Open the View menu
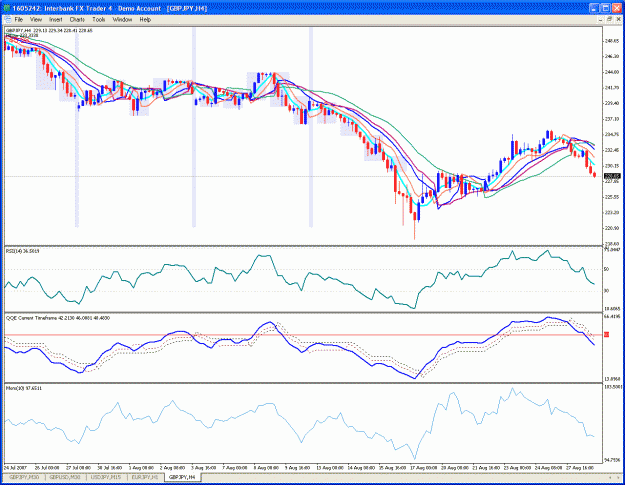 point(35,19)
